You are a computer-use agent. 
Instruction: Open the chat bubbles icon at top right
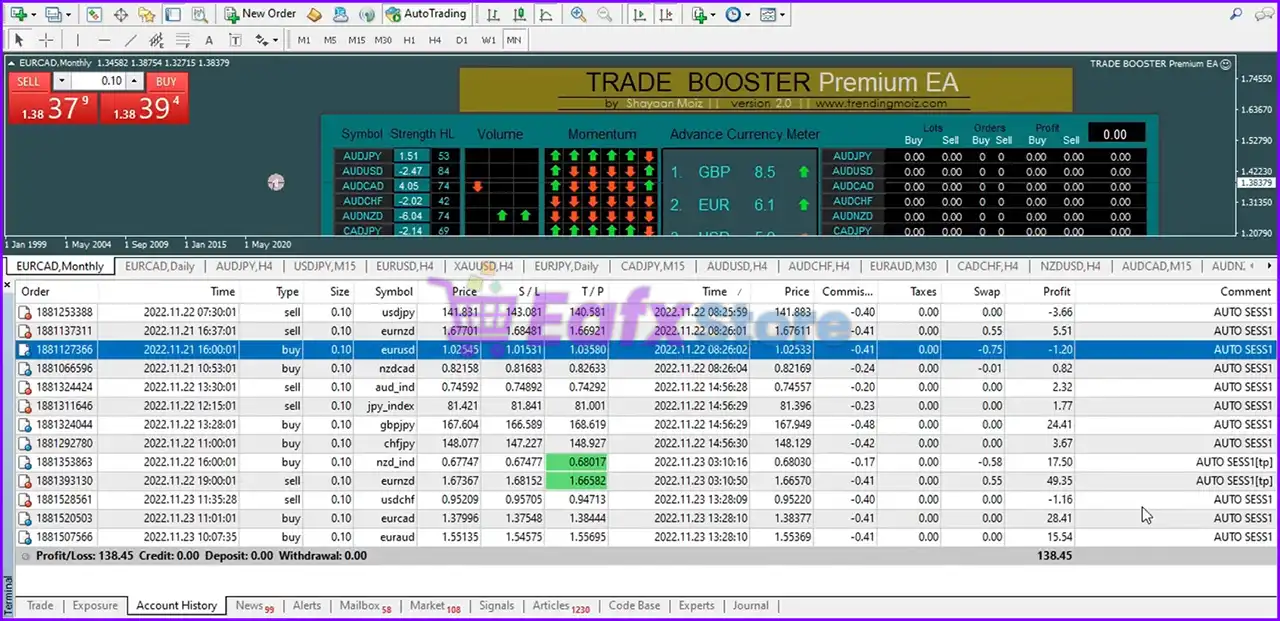1263,14
